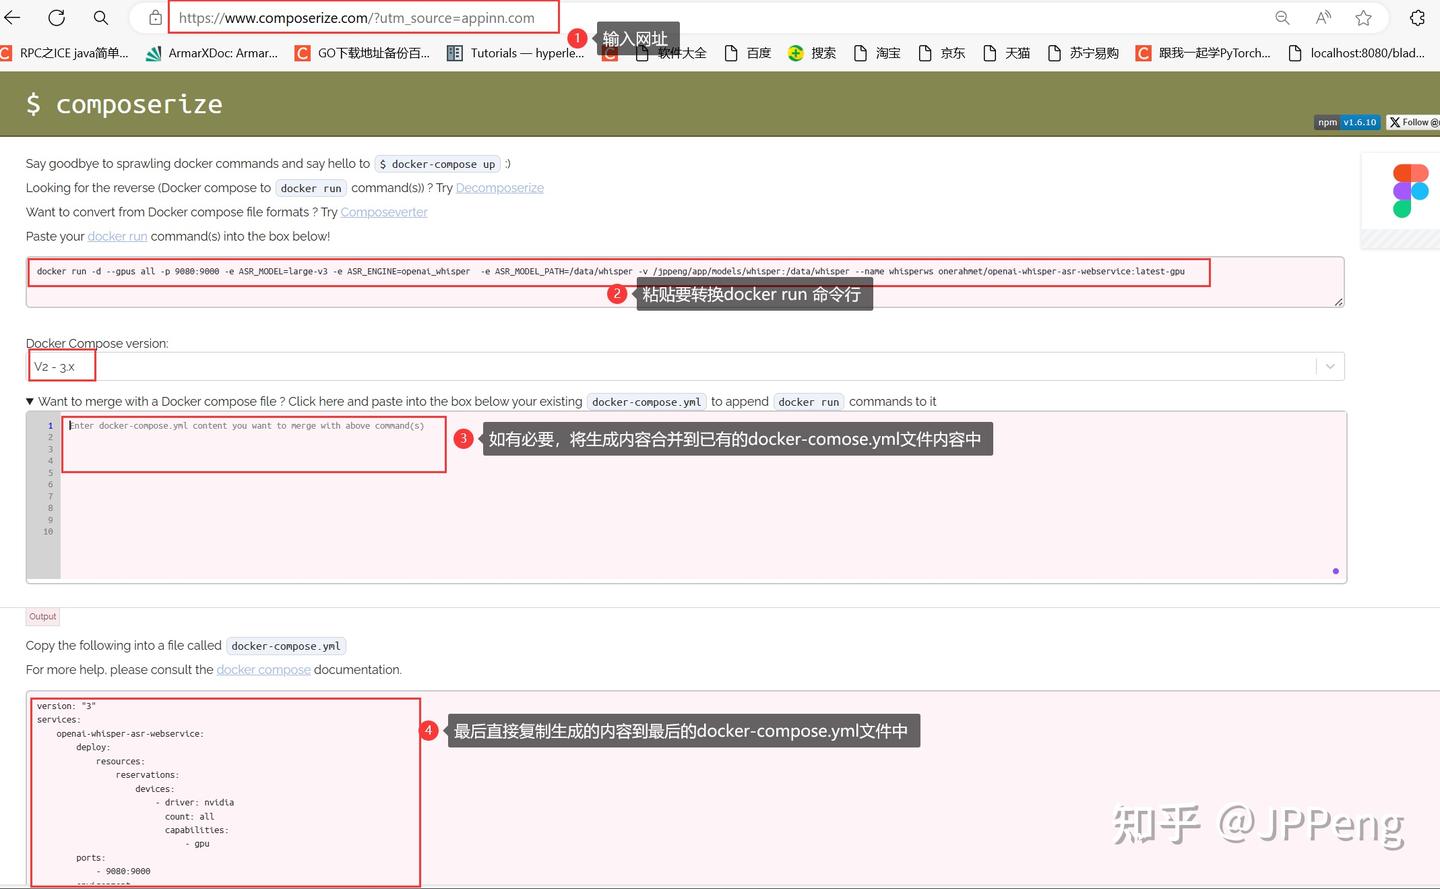Image resolution: width=1440 pixels, height=889 pixels.
Task: Open the docker compose documentation link
Action: 263,669
